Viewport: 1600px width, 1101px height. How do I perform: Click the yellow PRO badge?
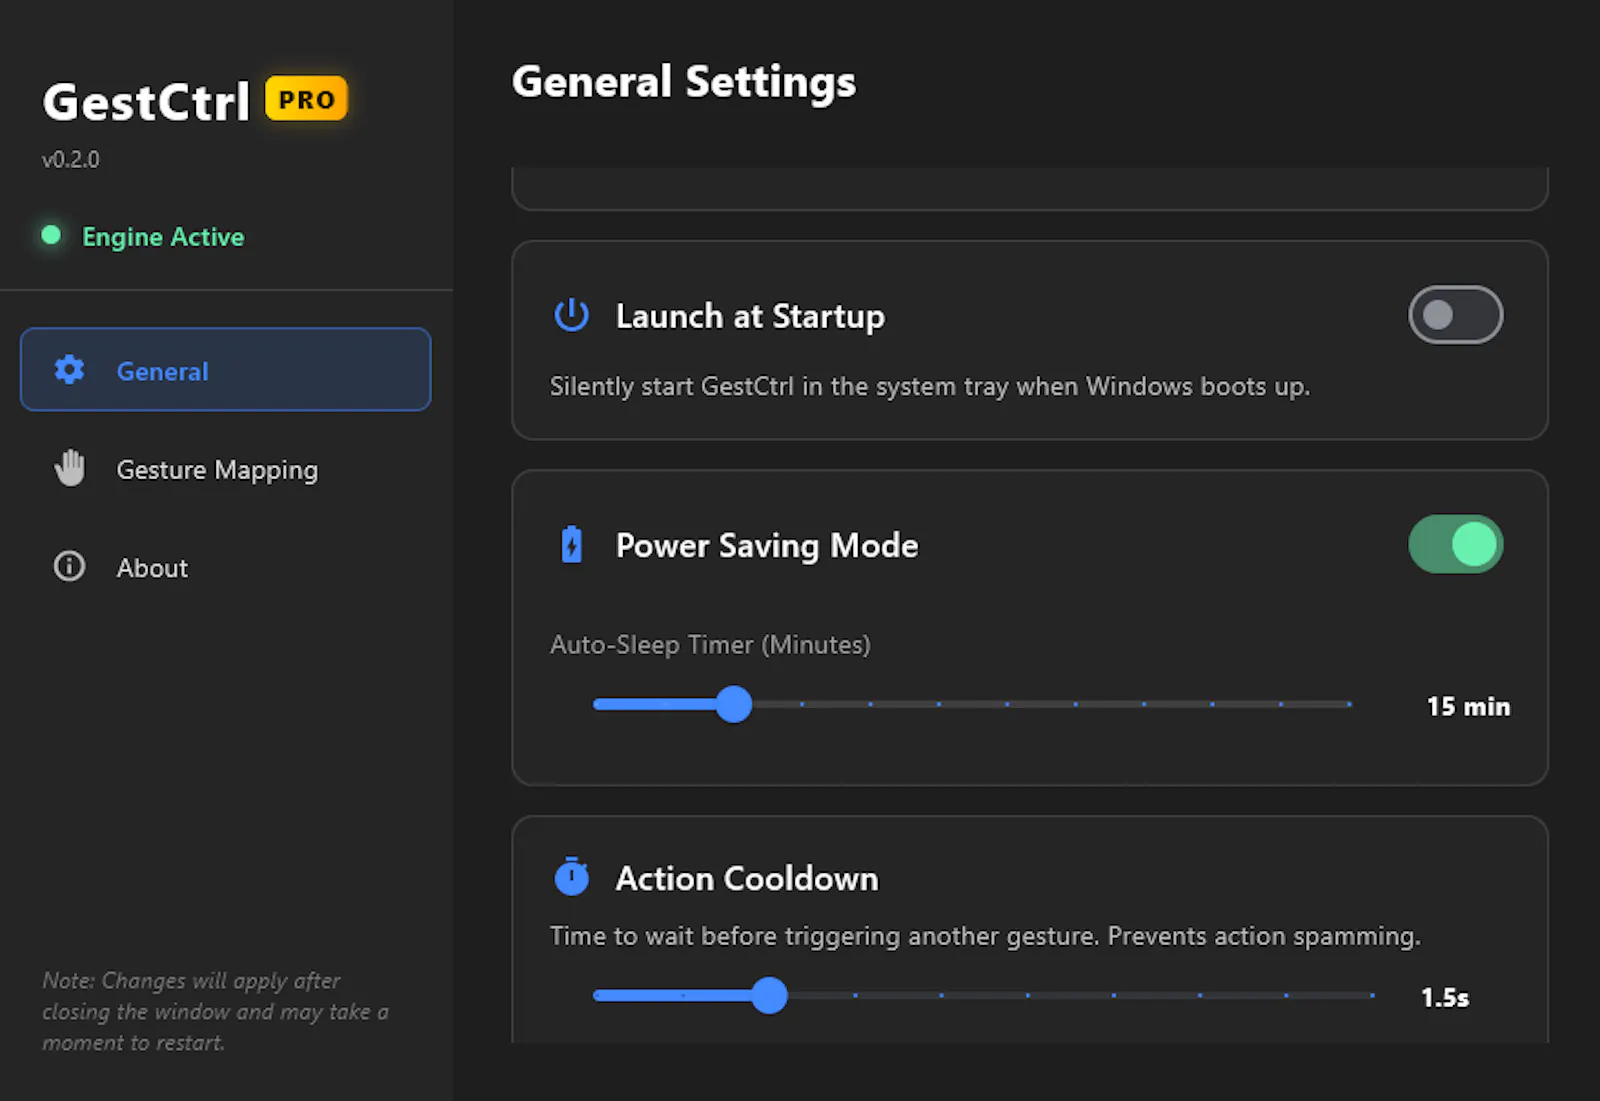coord(306,99)
